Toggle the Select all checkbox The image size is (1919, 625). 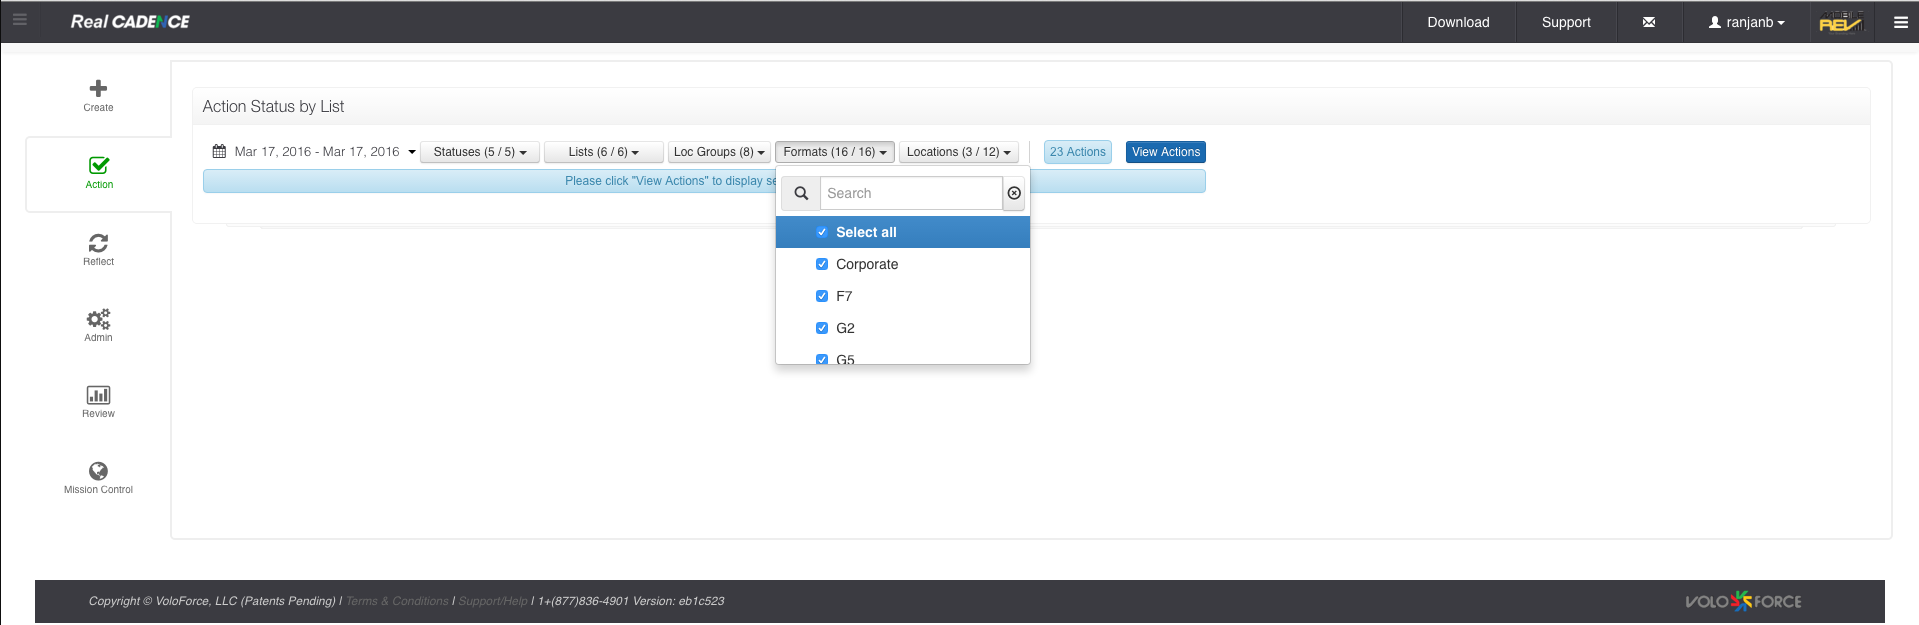(x=822, y=232)
